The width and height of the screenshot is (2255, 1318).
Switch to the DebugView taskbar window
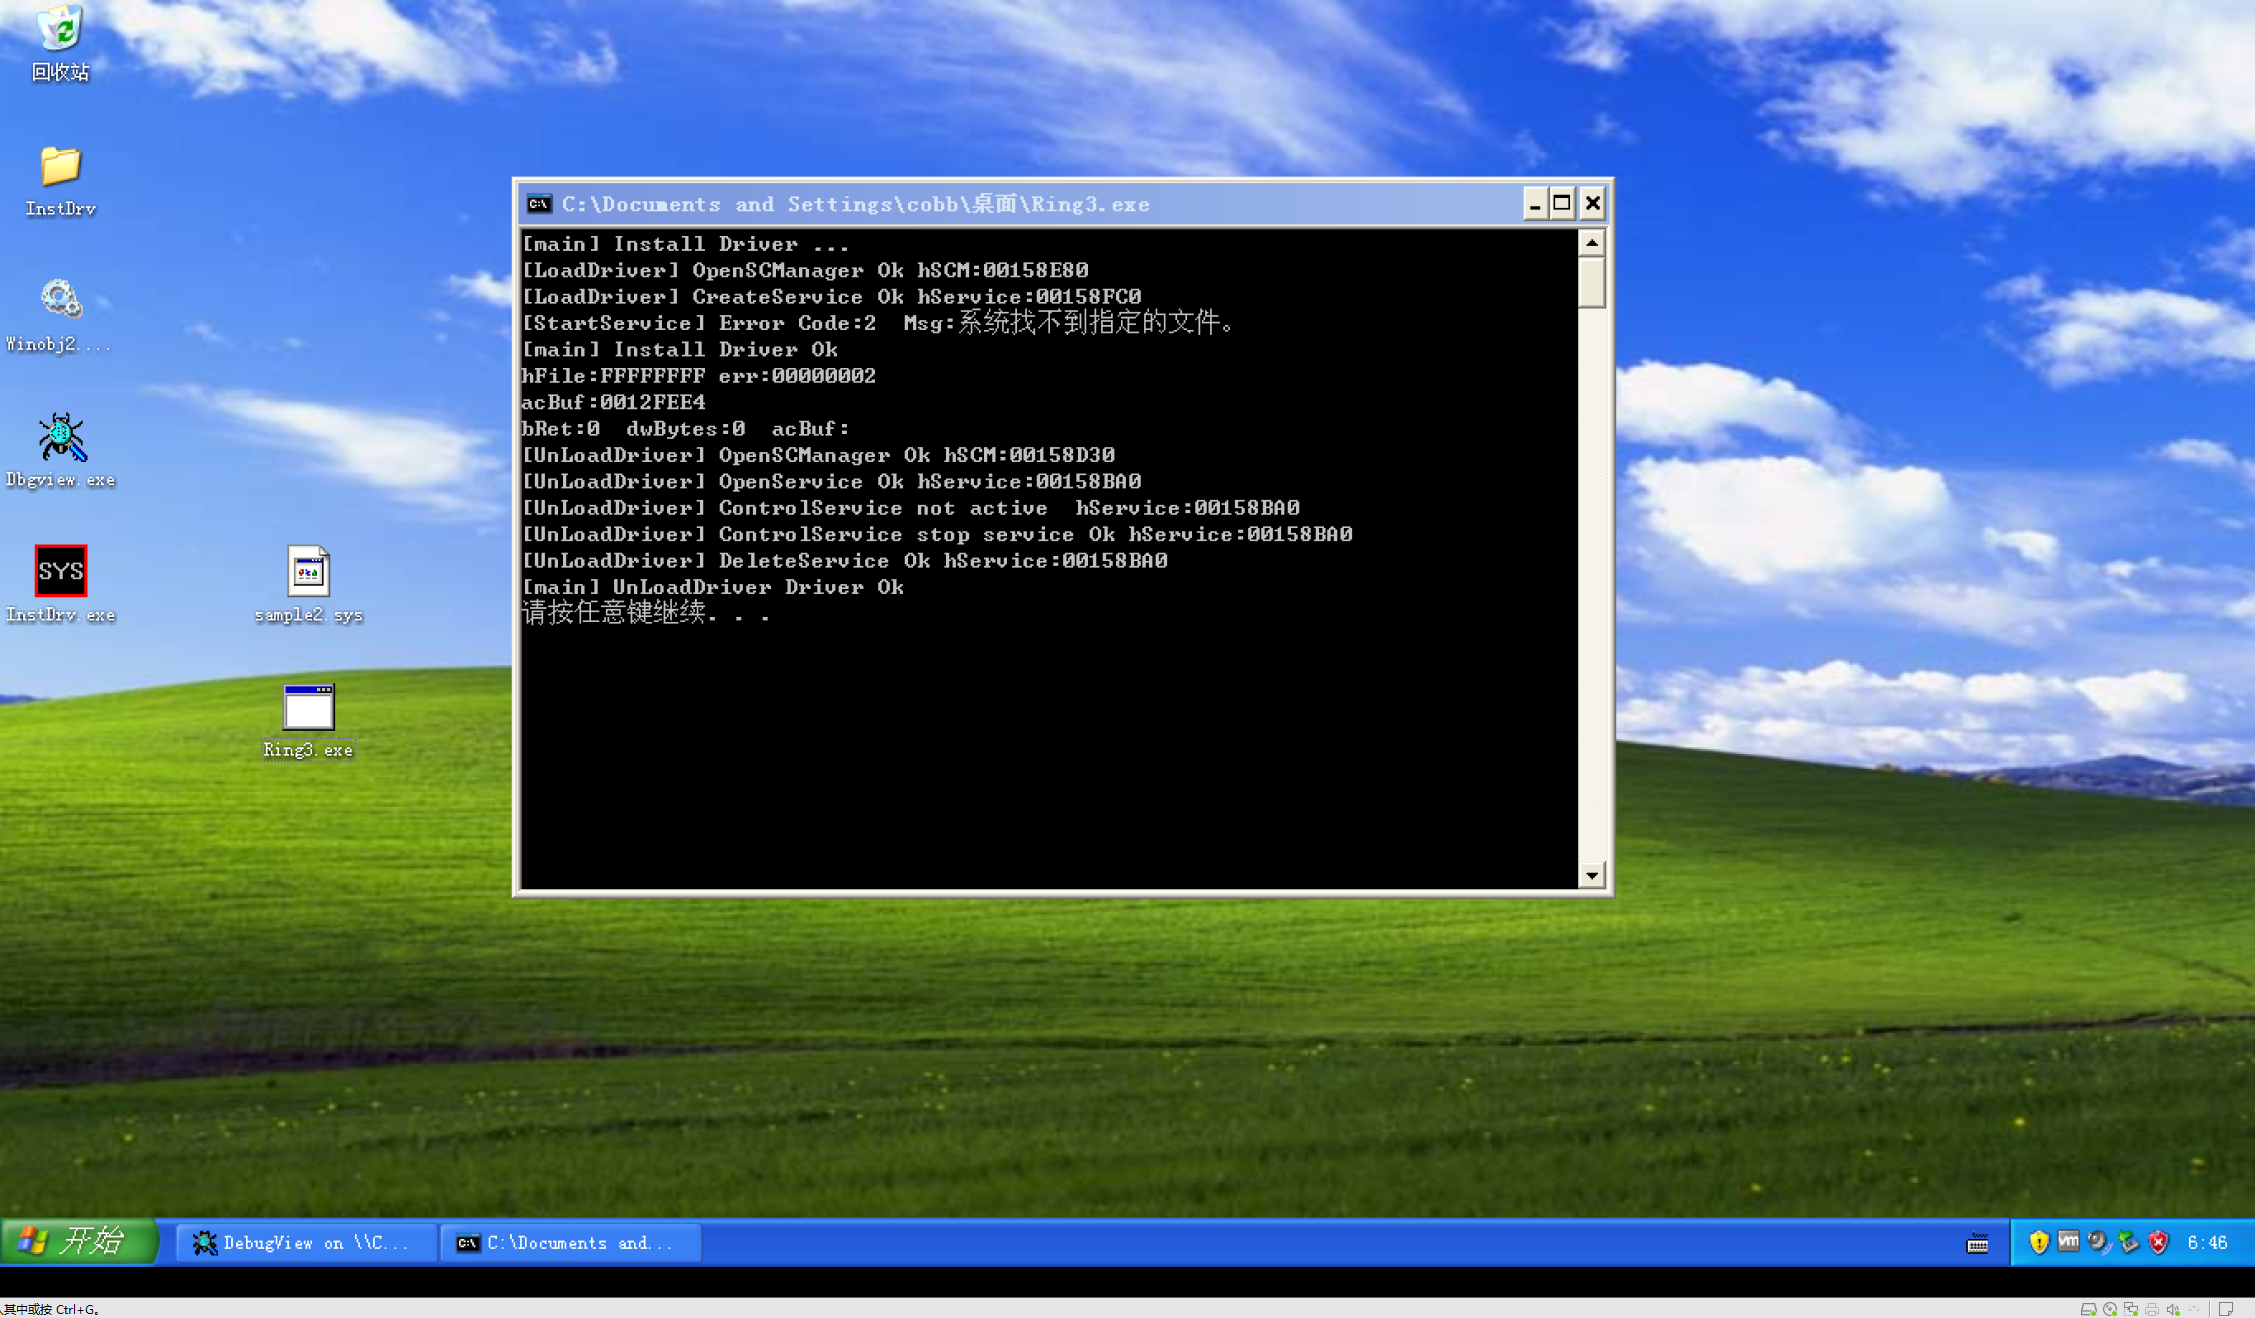(x=305, y=1242)
